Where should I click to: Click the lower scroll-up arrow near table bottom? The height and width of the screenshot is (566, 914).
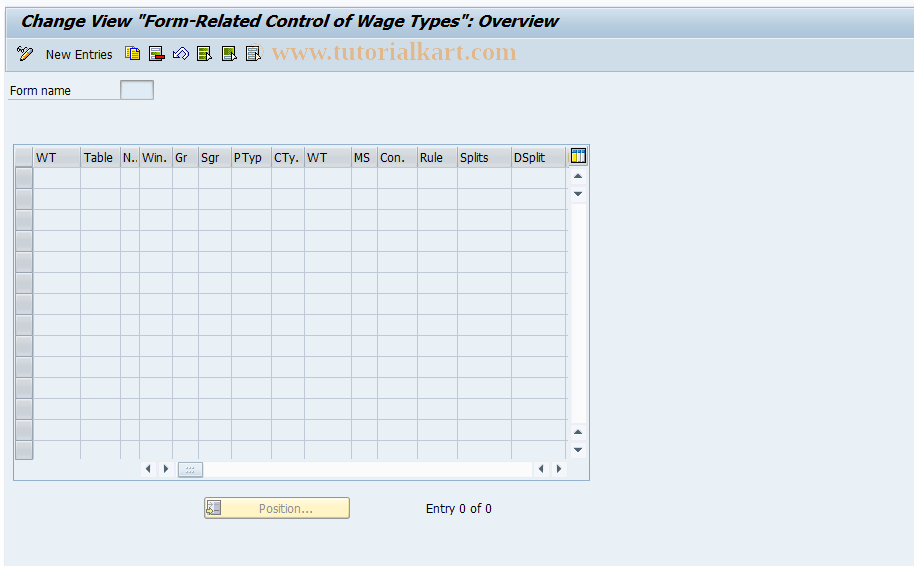coord(578,432)
